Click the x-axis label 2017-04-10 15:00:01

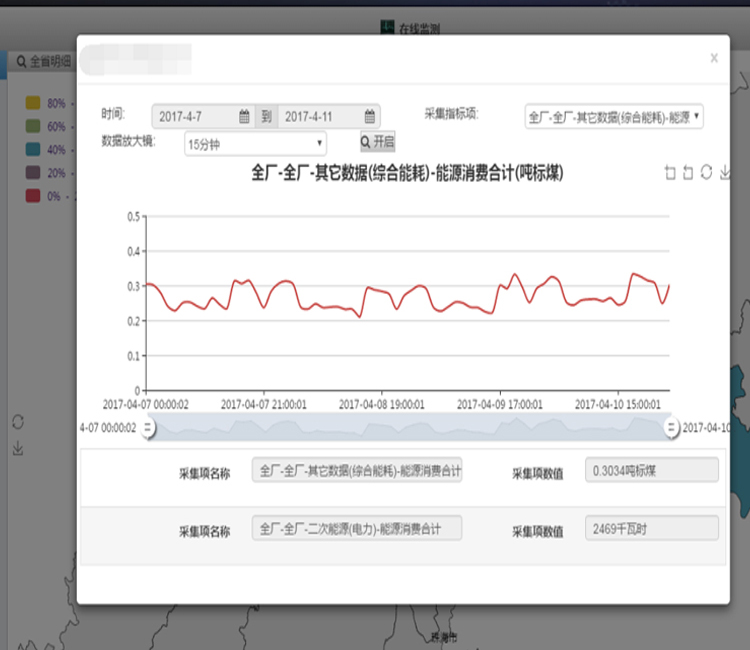click(618, 405)
